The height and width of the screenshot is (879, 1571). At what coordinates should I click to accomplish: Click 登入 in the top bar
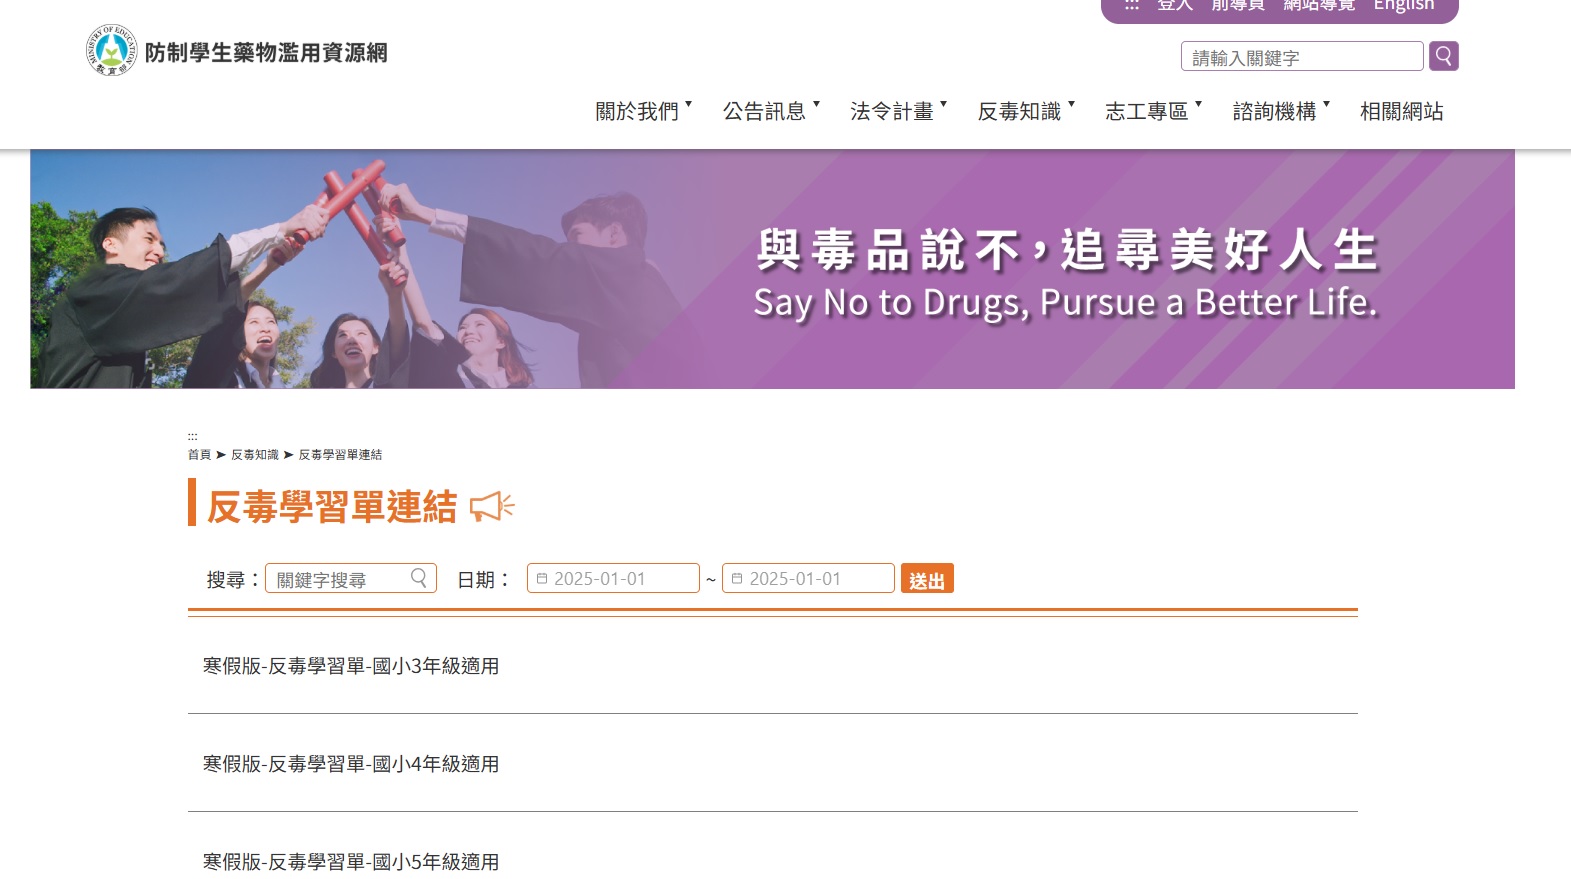point(1175,5)
